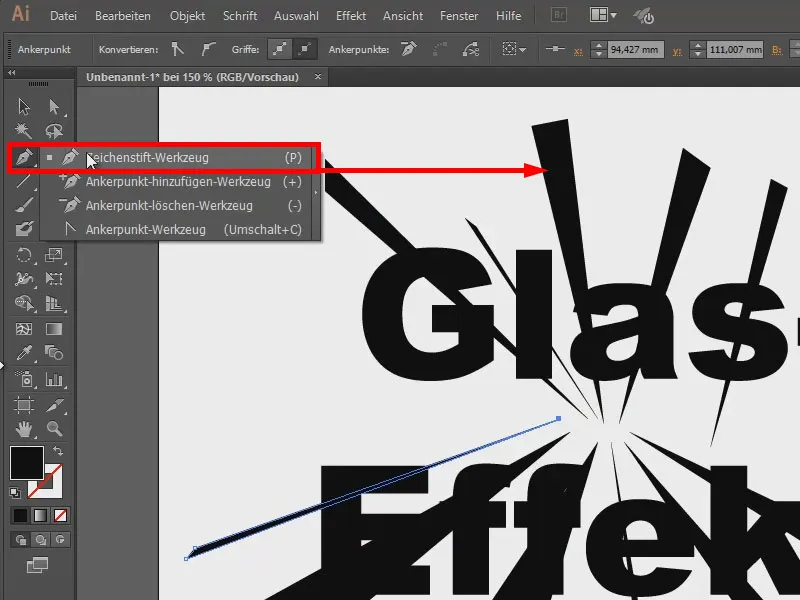
Task: Select the Magic Wand tool
Action: [x=23, y=131]
